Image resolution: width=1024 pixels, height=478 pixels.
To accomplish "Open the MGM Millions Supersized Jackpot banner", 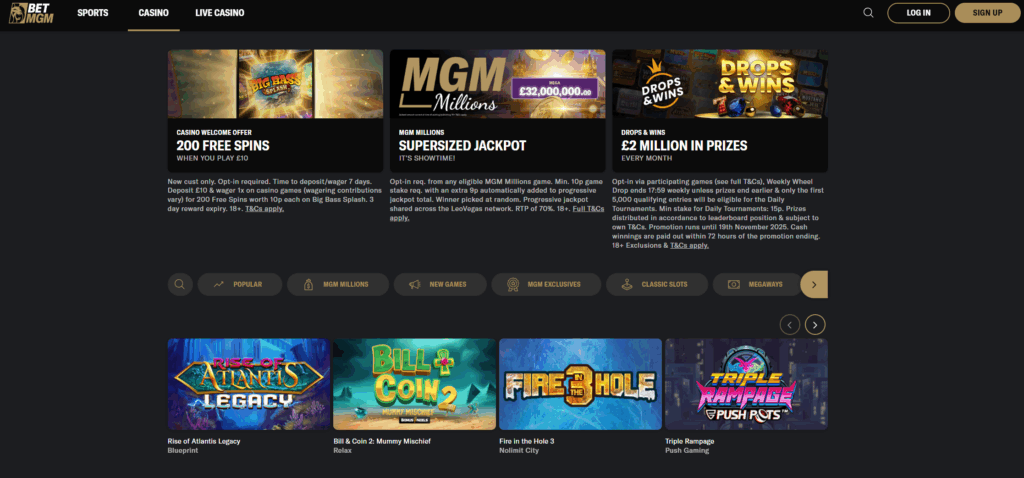I will [498, 111].
